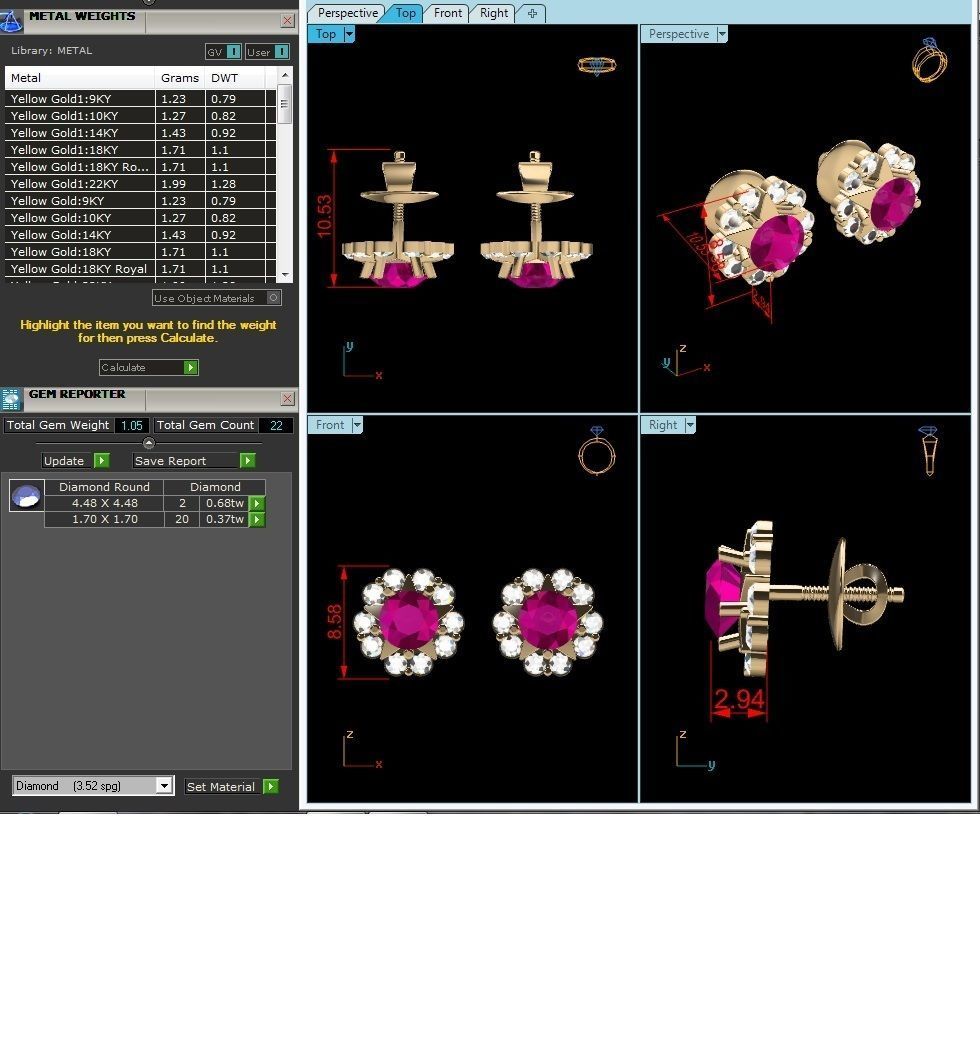The width and height of the screenshot is (980, 1064).
Task: Open the Perspective viewport title dropdown arrow
Action: [722, 34]
